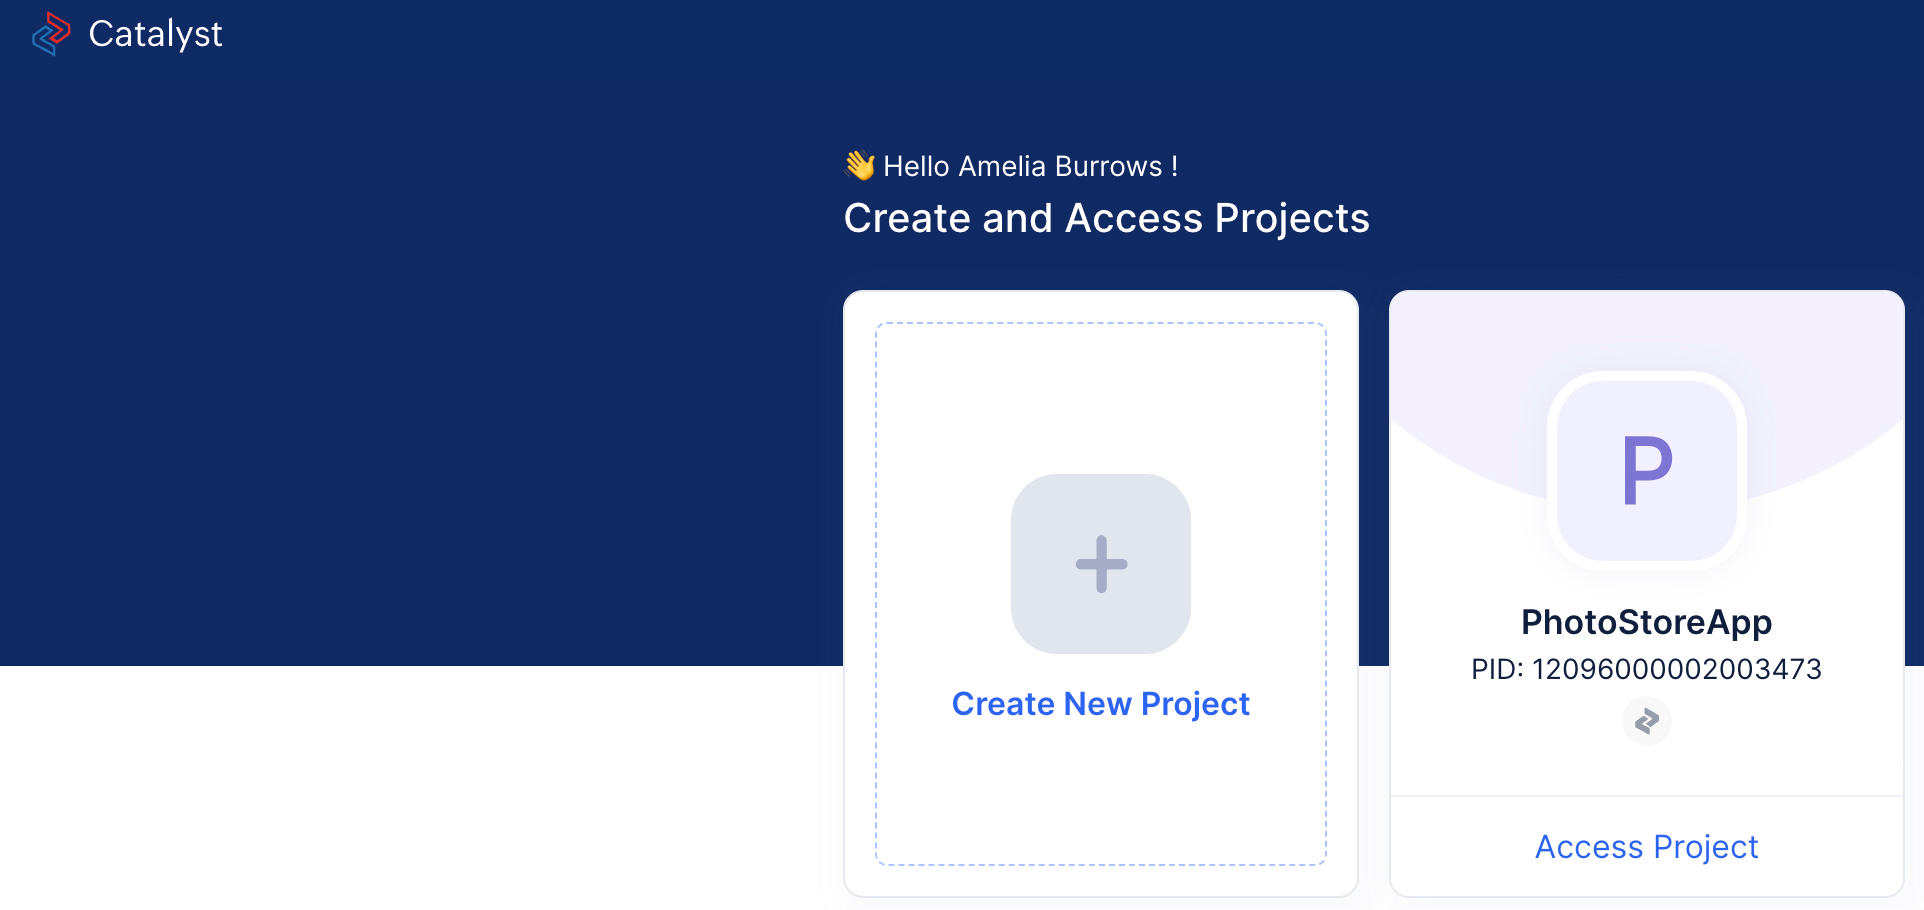Click the Catalyst brand name text
1924x910 pixels.
click(155, 34)
